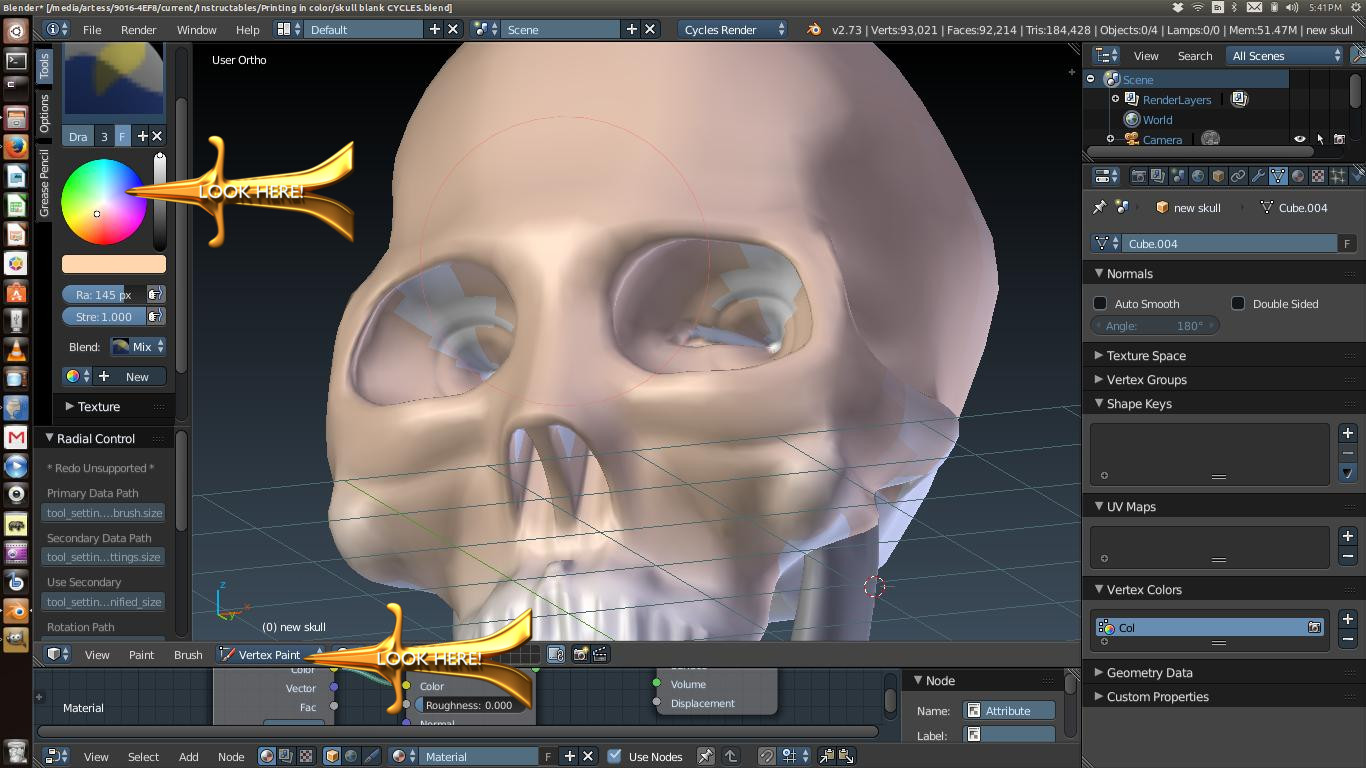Add a new UV map
Screen dimensions: 1366x768
[x=1348, y=536]
